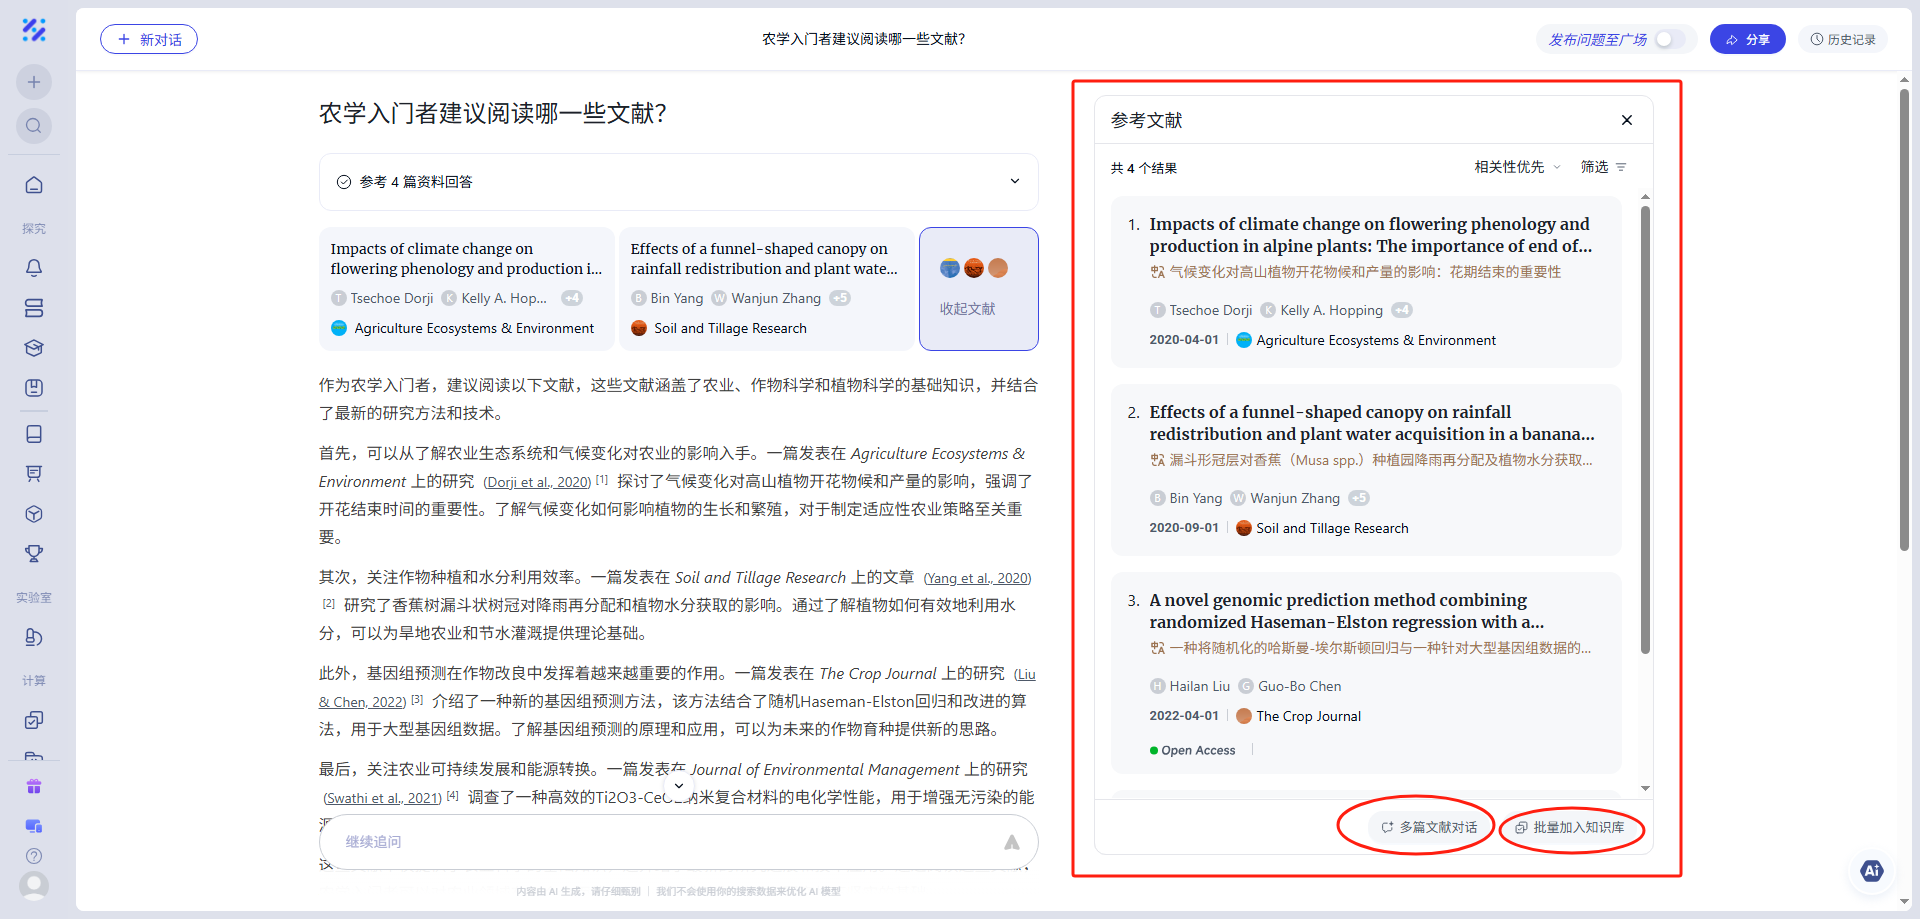The width and height of the screenshot is (1920, 919).
Task: Click 批量加入知识库 button
Action: point(1569,827)
